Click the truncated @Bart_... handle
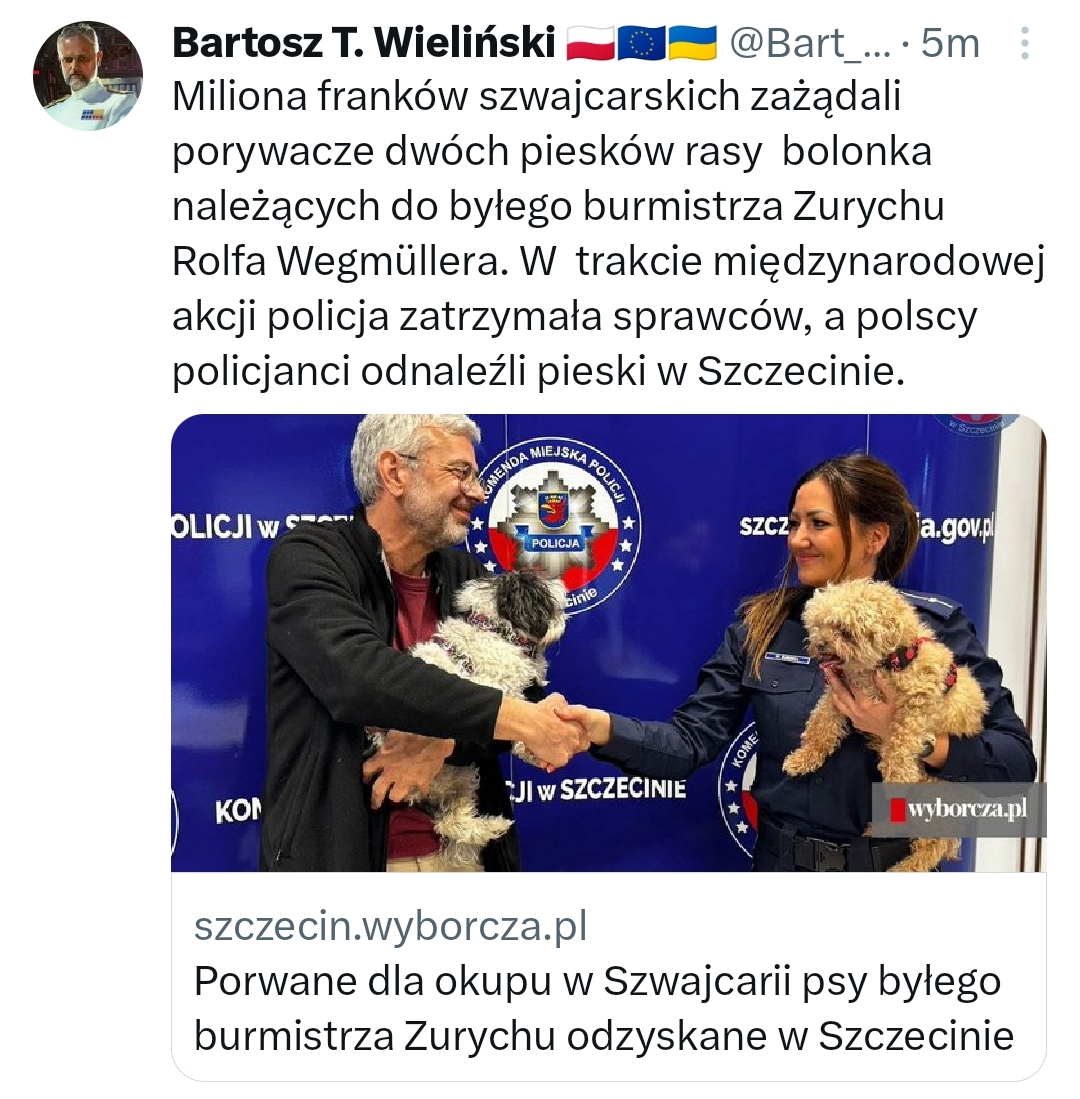This screenshot has height=1099, width=1080. coord(810,43)
